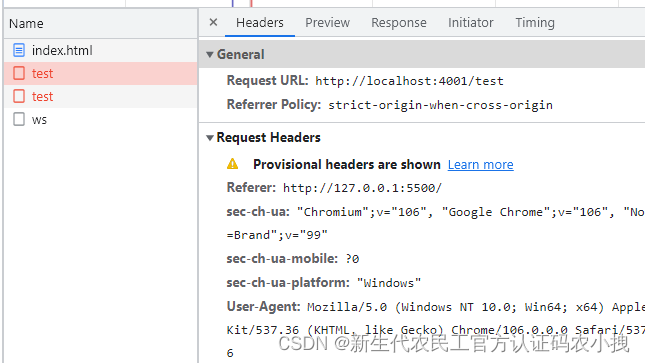Screen dimensions: 645x363
Task: Click the sec-ch-ua-mobile value ?0
Action: click(x=352, y=259)
